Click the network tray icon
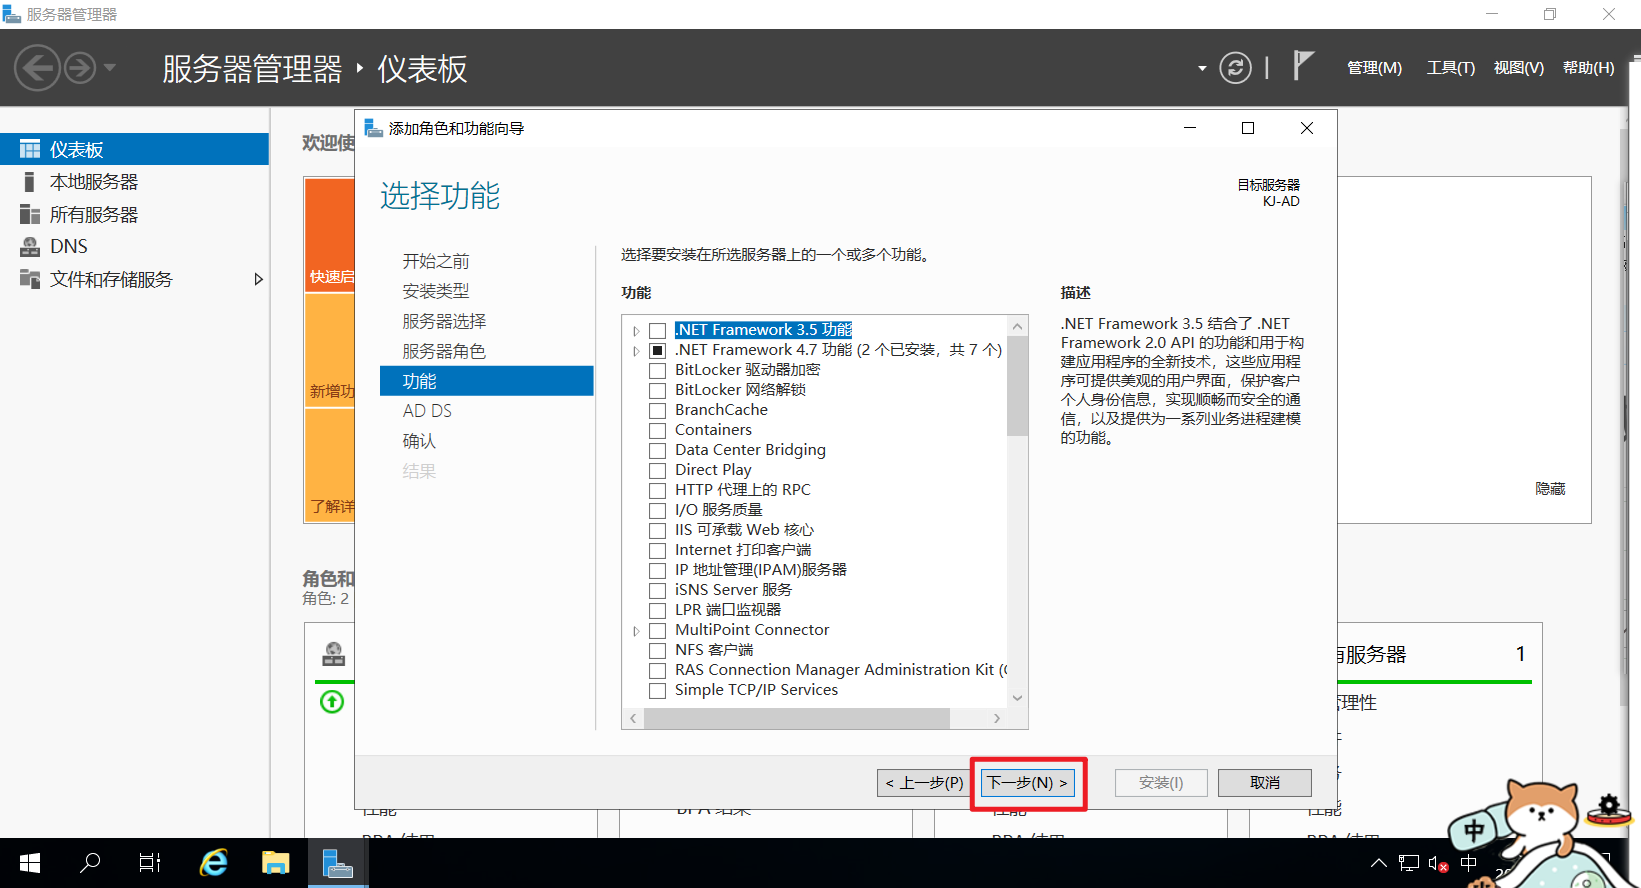 pos(1409,864)
